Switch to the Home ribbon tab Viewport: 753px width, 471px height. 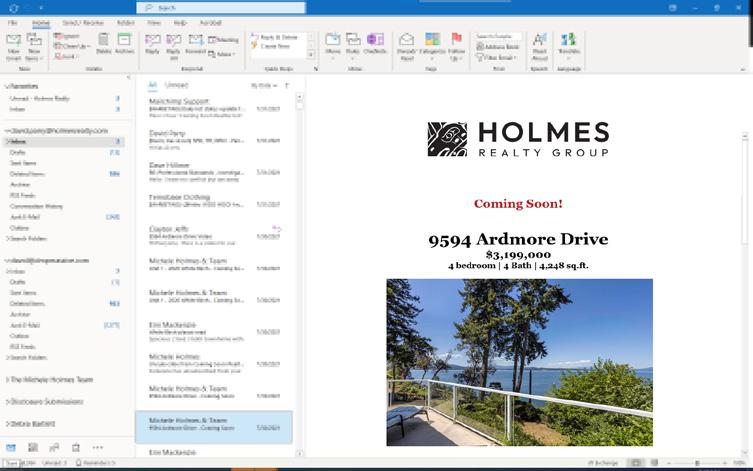pos(41,23)
